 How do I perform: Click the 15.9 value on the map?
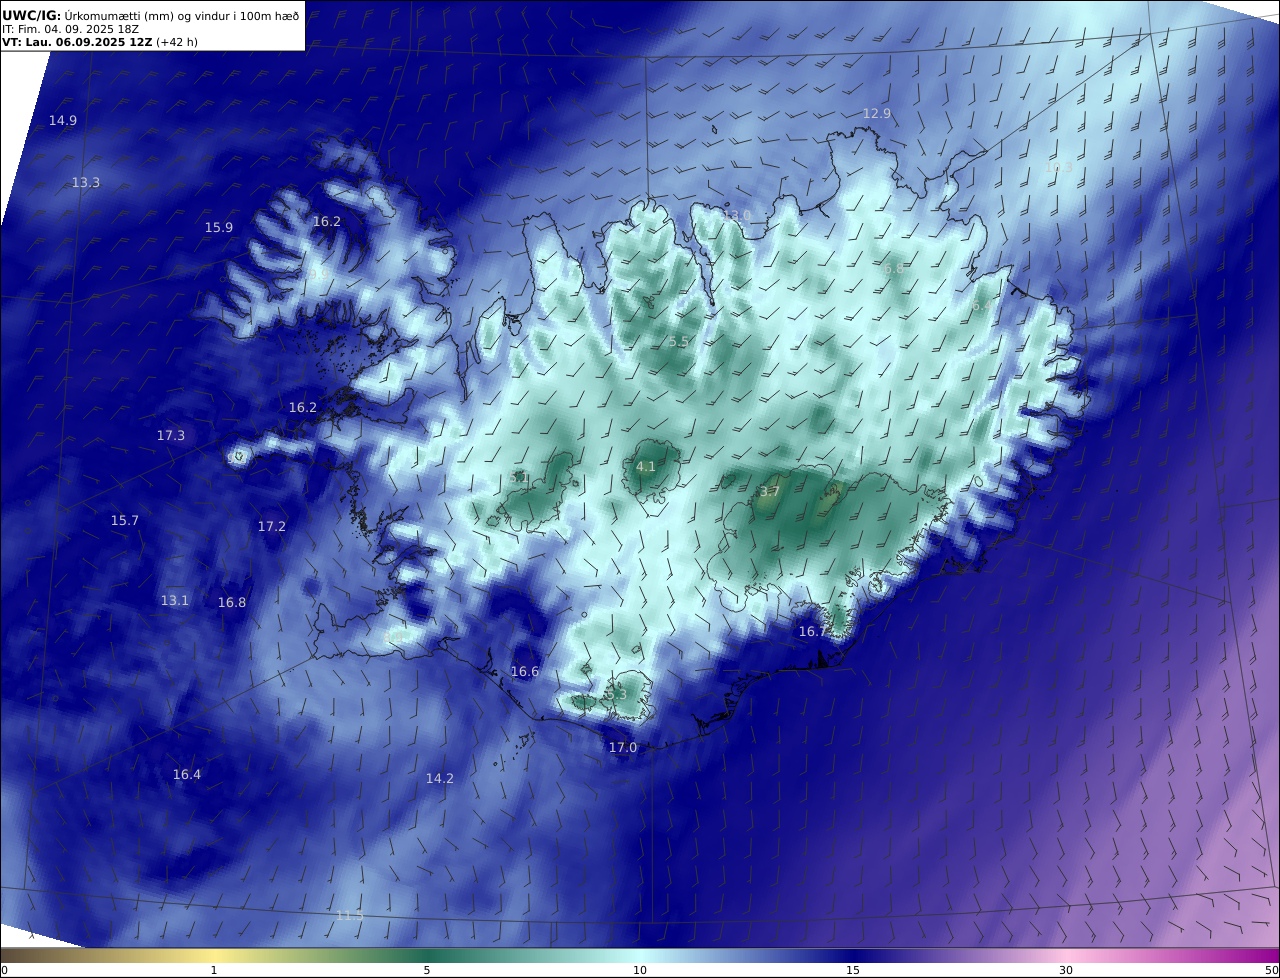click(x=219, y=228)
